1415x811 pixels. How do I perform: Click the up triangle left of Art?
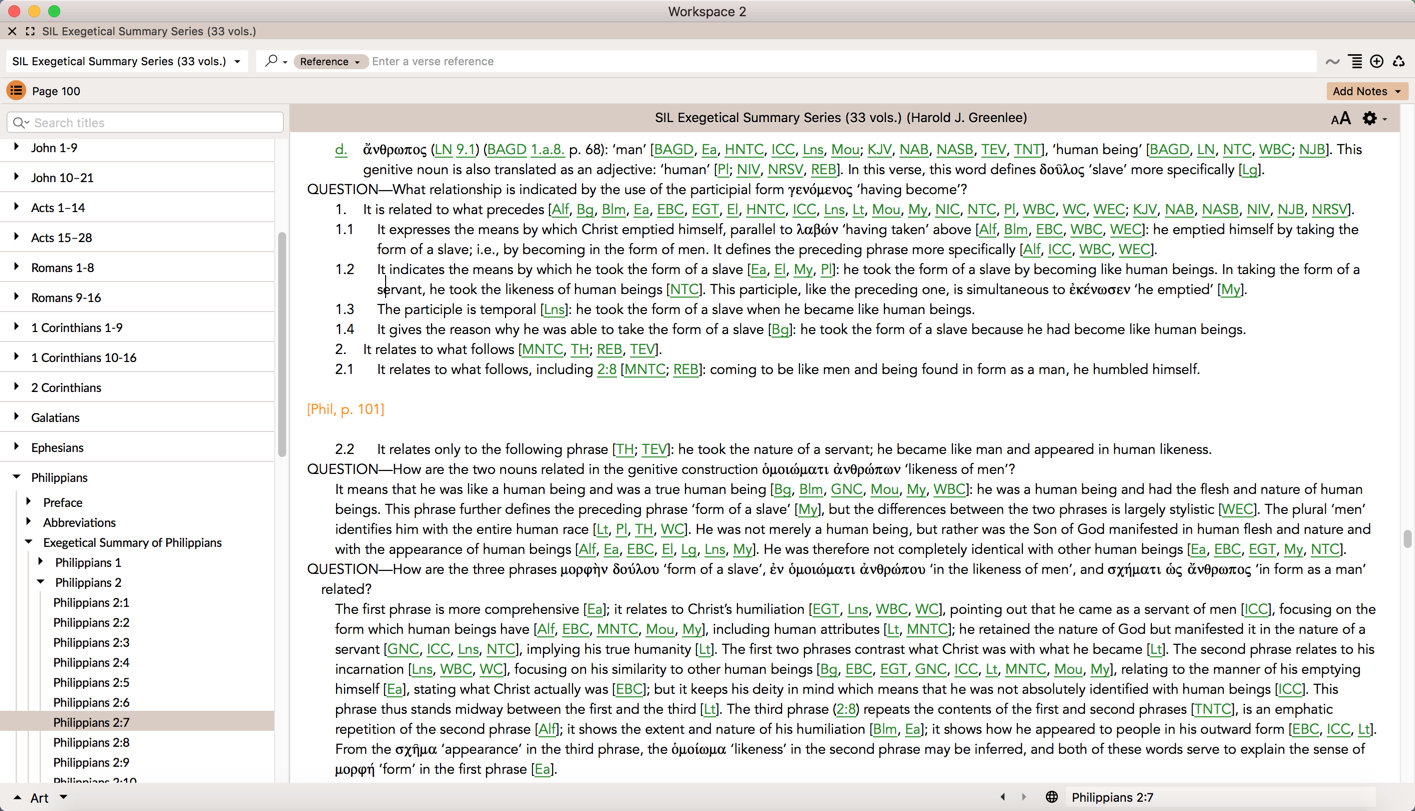pos(17,798)
